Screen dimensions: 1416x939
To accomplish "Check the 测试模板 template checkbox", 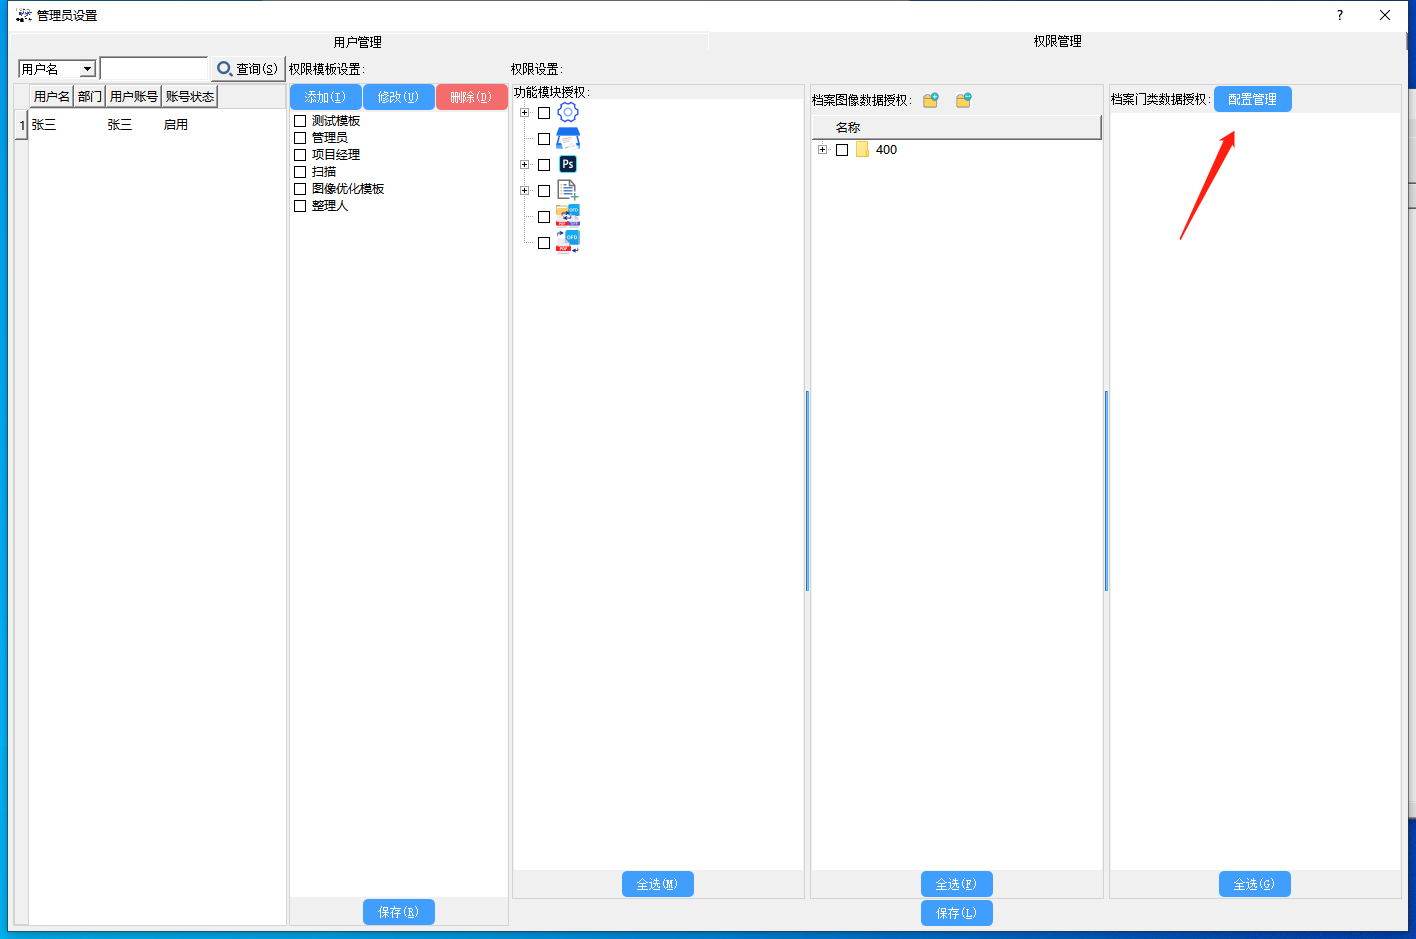I will tap(300, 121).
